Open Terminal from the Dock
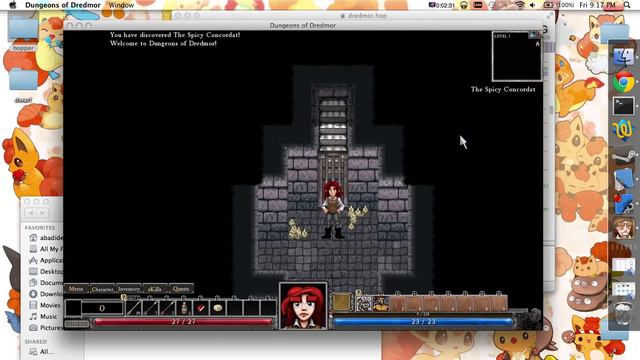The width and height of the screenshot is (640, 360). [x=623, y=106]
